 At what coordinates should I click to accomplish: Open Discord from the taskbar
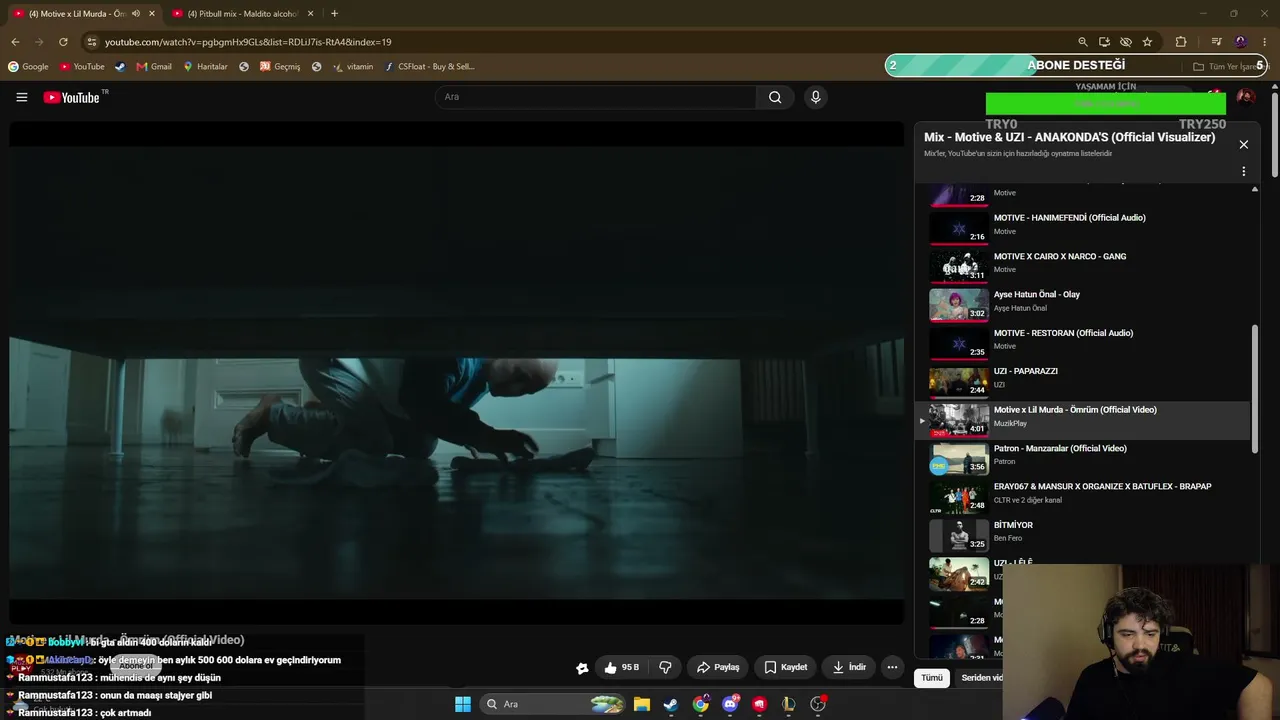(730, 704)
